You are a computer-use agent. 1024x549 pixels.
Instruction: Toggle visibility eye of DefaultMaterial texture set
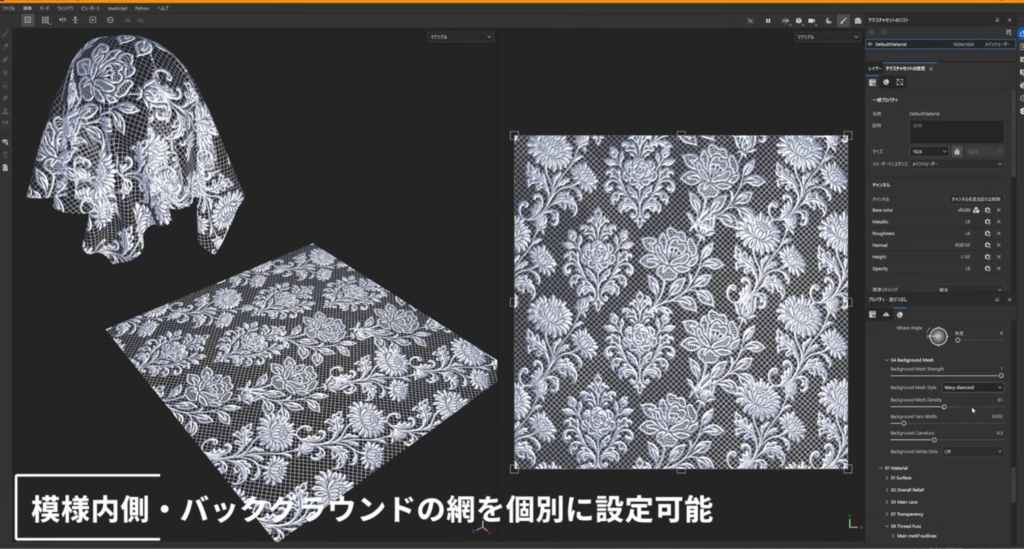point(870,44)
